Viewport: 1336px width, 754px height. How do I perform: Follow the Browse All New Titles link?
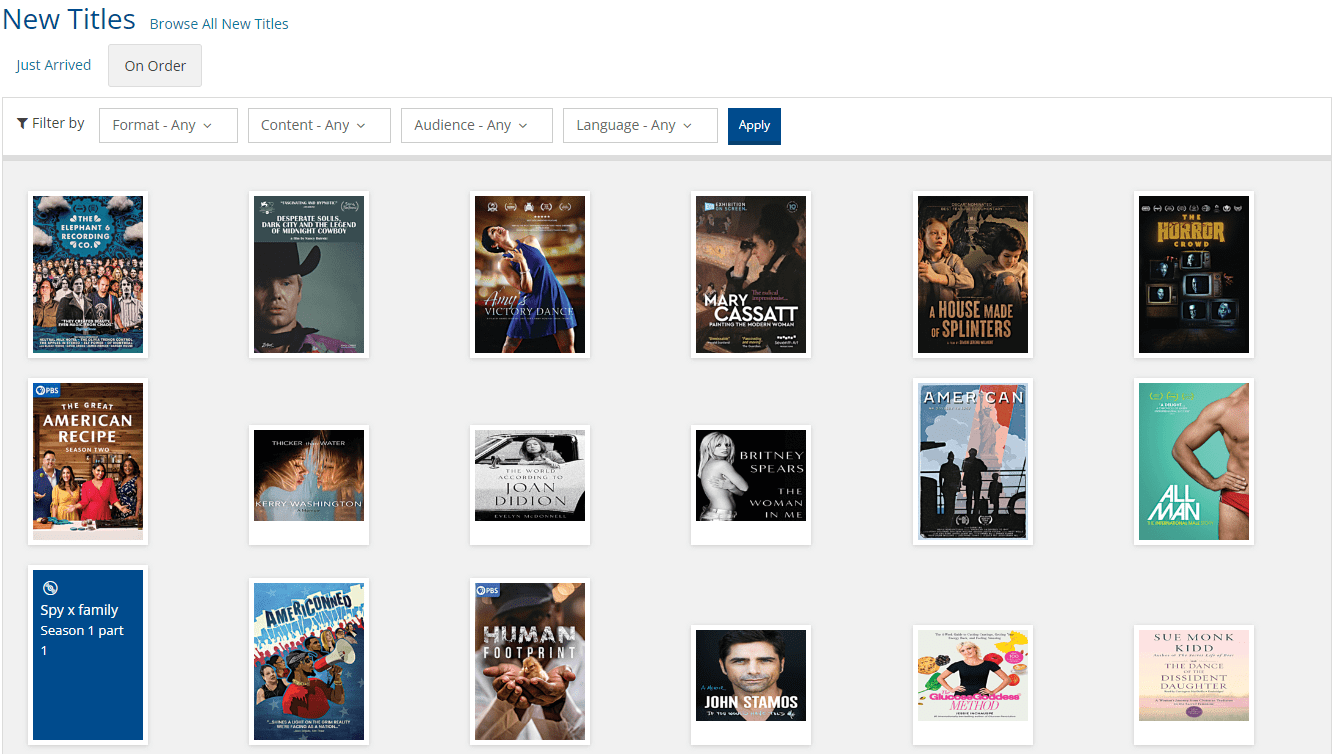pyautogui.click(x=219, y=24)
